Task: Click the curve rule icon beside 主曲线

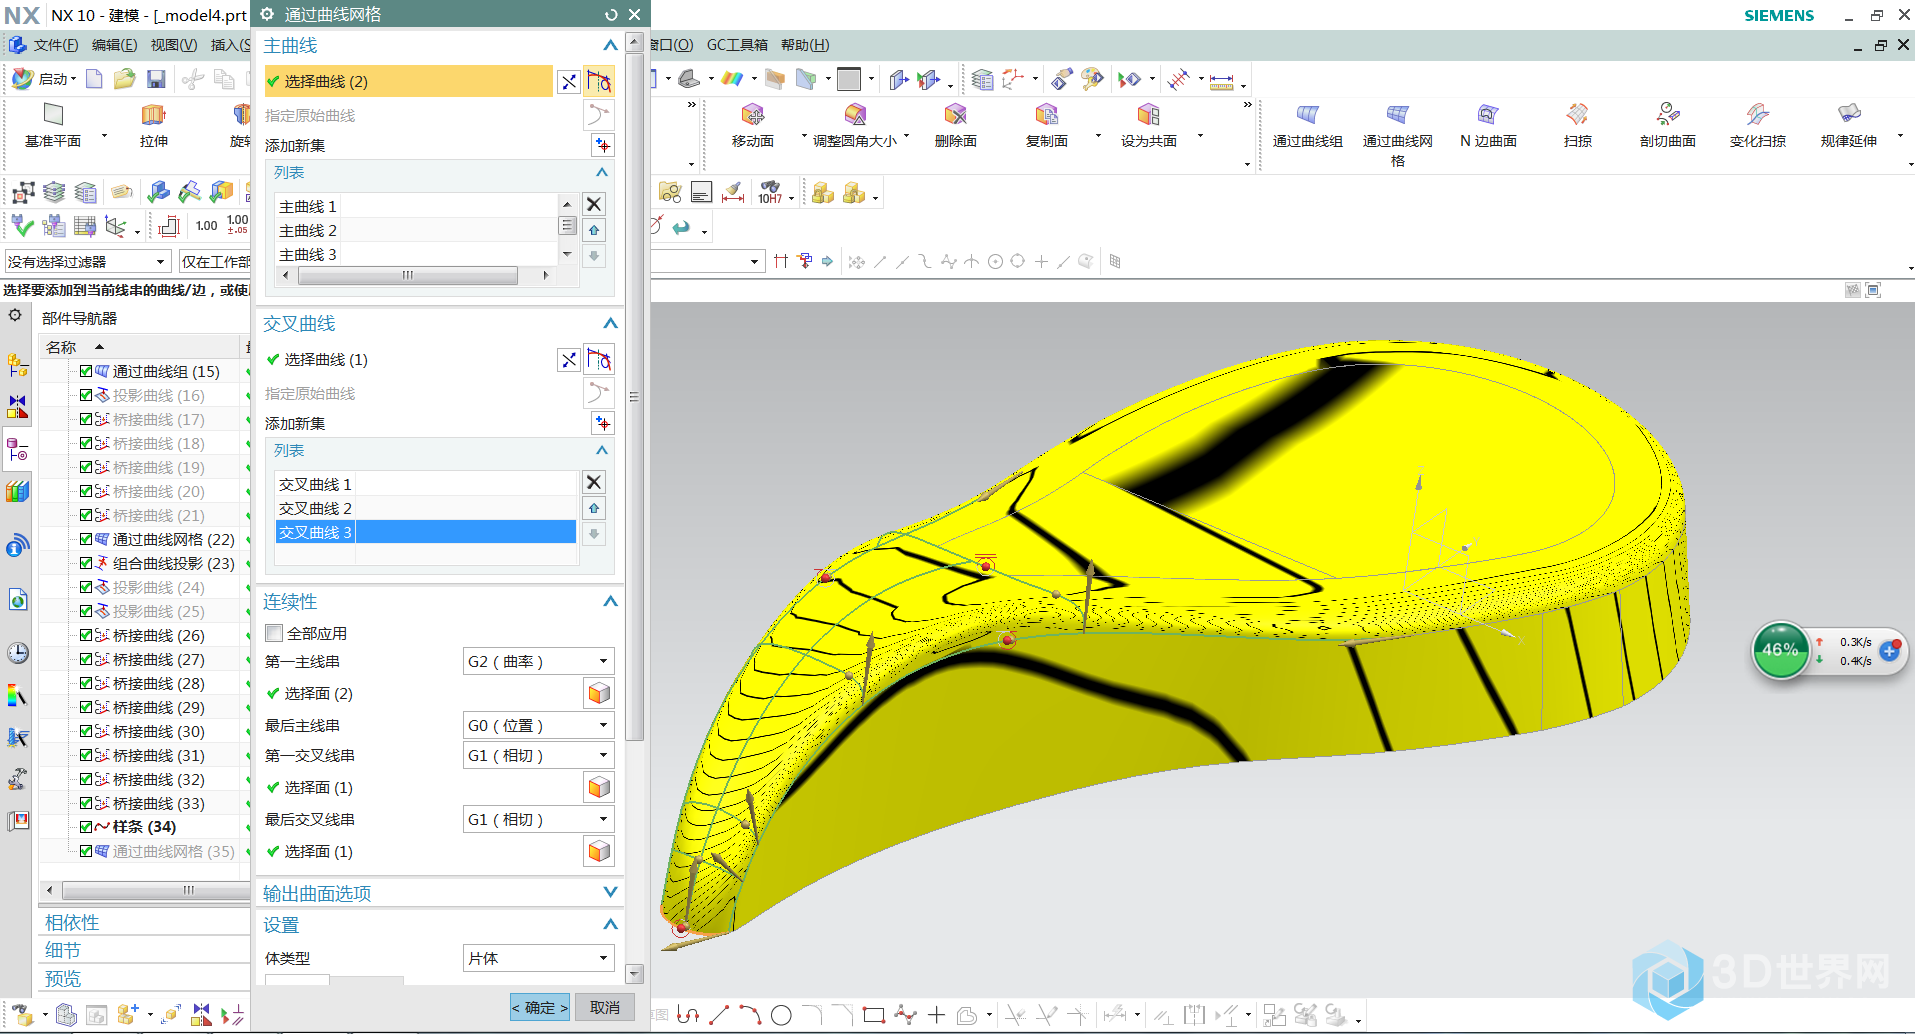Action: (599, 82)
